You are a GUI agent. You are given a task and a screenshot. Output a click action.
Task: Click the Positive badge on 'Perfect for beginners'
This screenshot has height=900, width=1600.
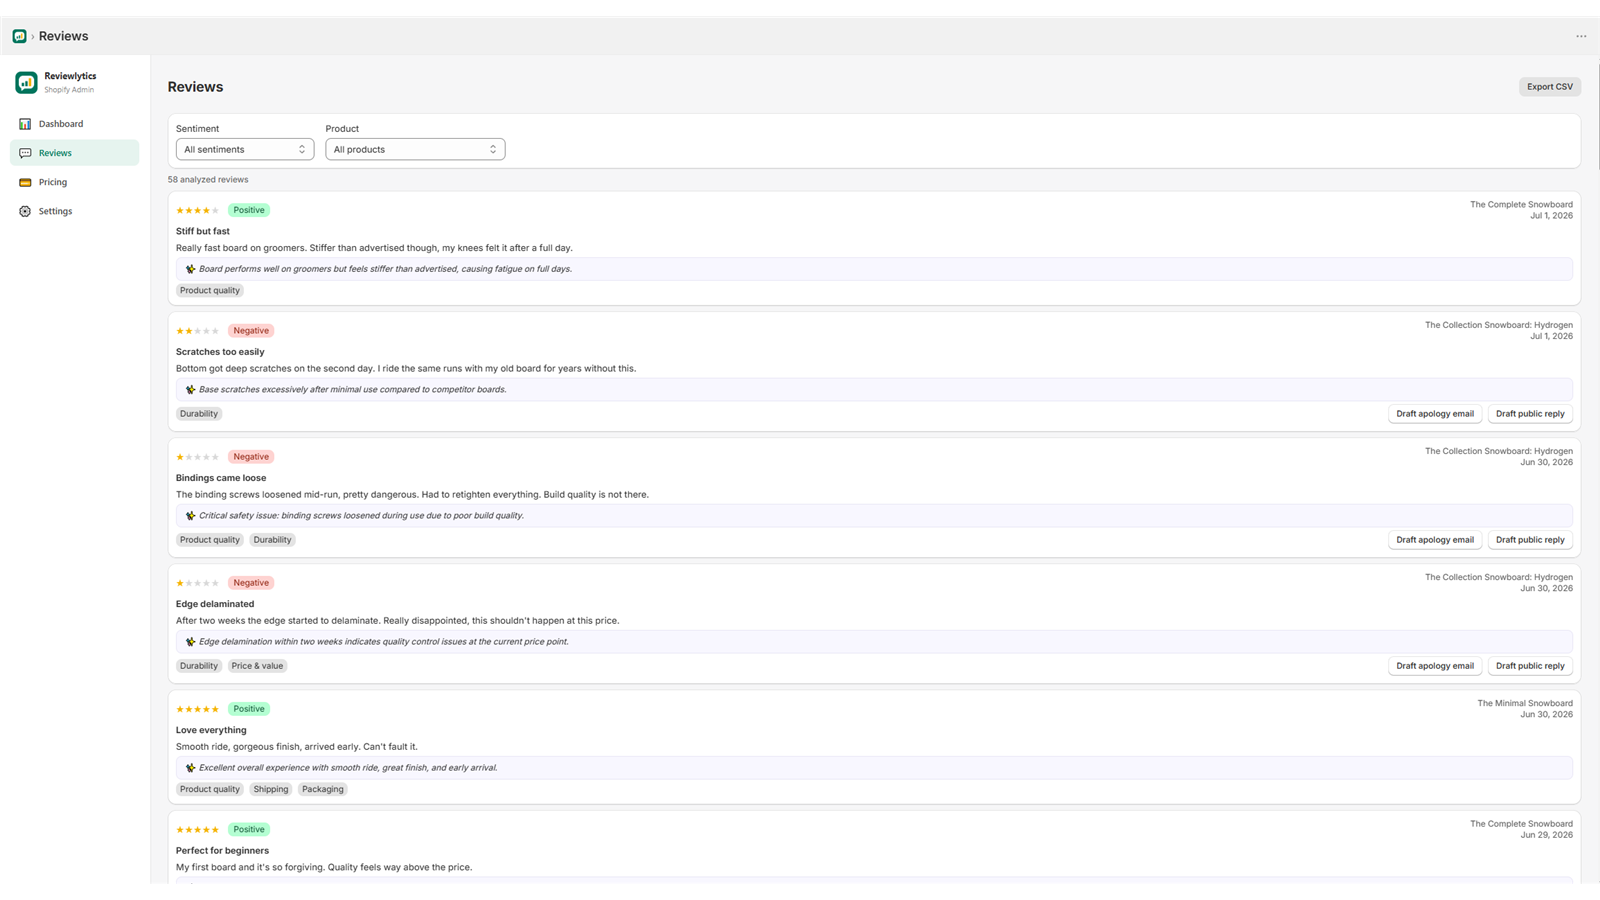(x=249, y=830)
